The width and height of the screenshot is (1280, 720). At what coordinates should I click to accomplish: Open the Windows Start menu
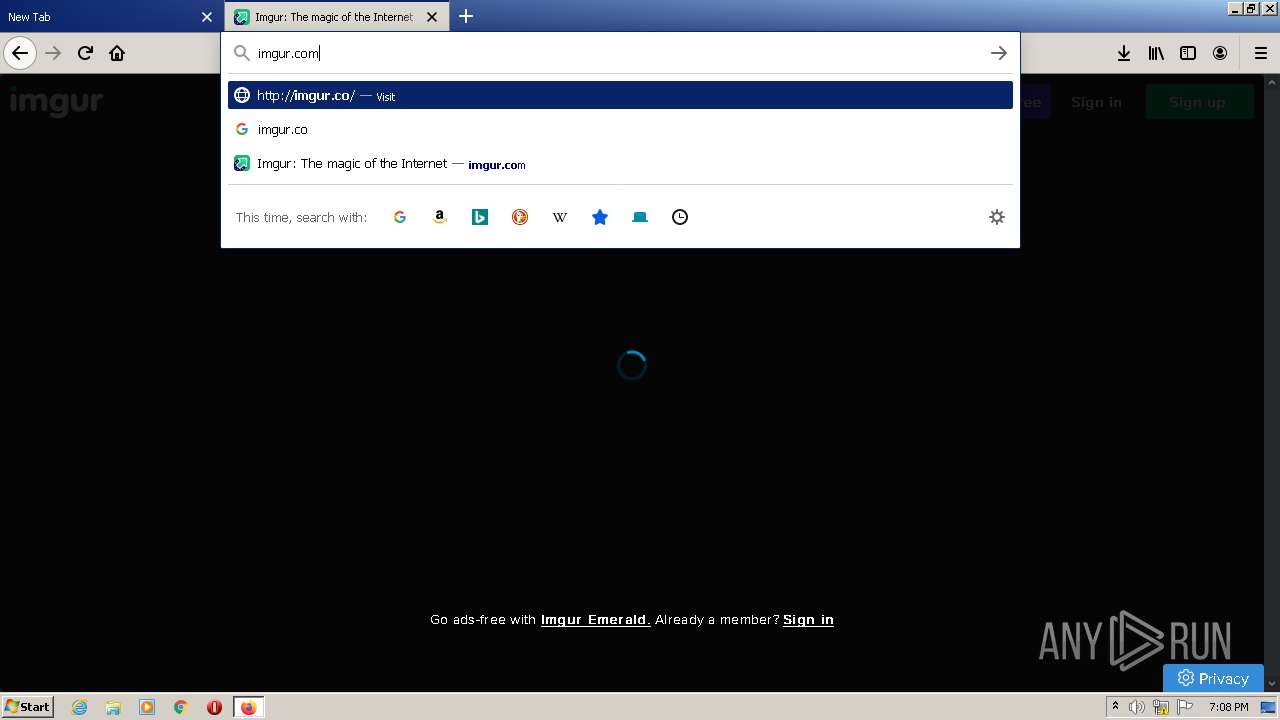tap(28, 706)
